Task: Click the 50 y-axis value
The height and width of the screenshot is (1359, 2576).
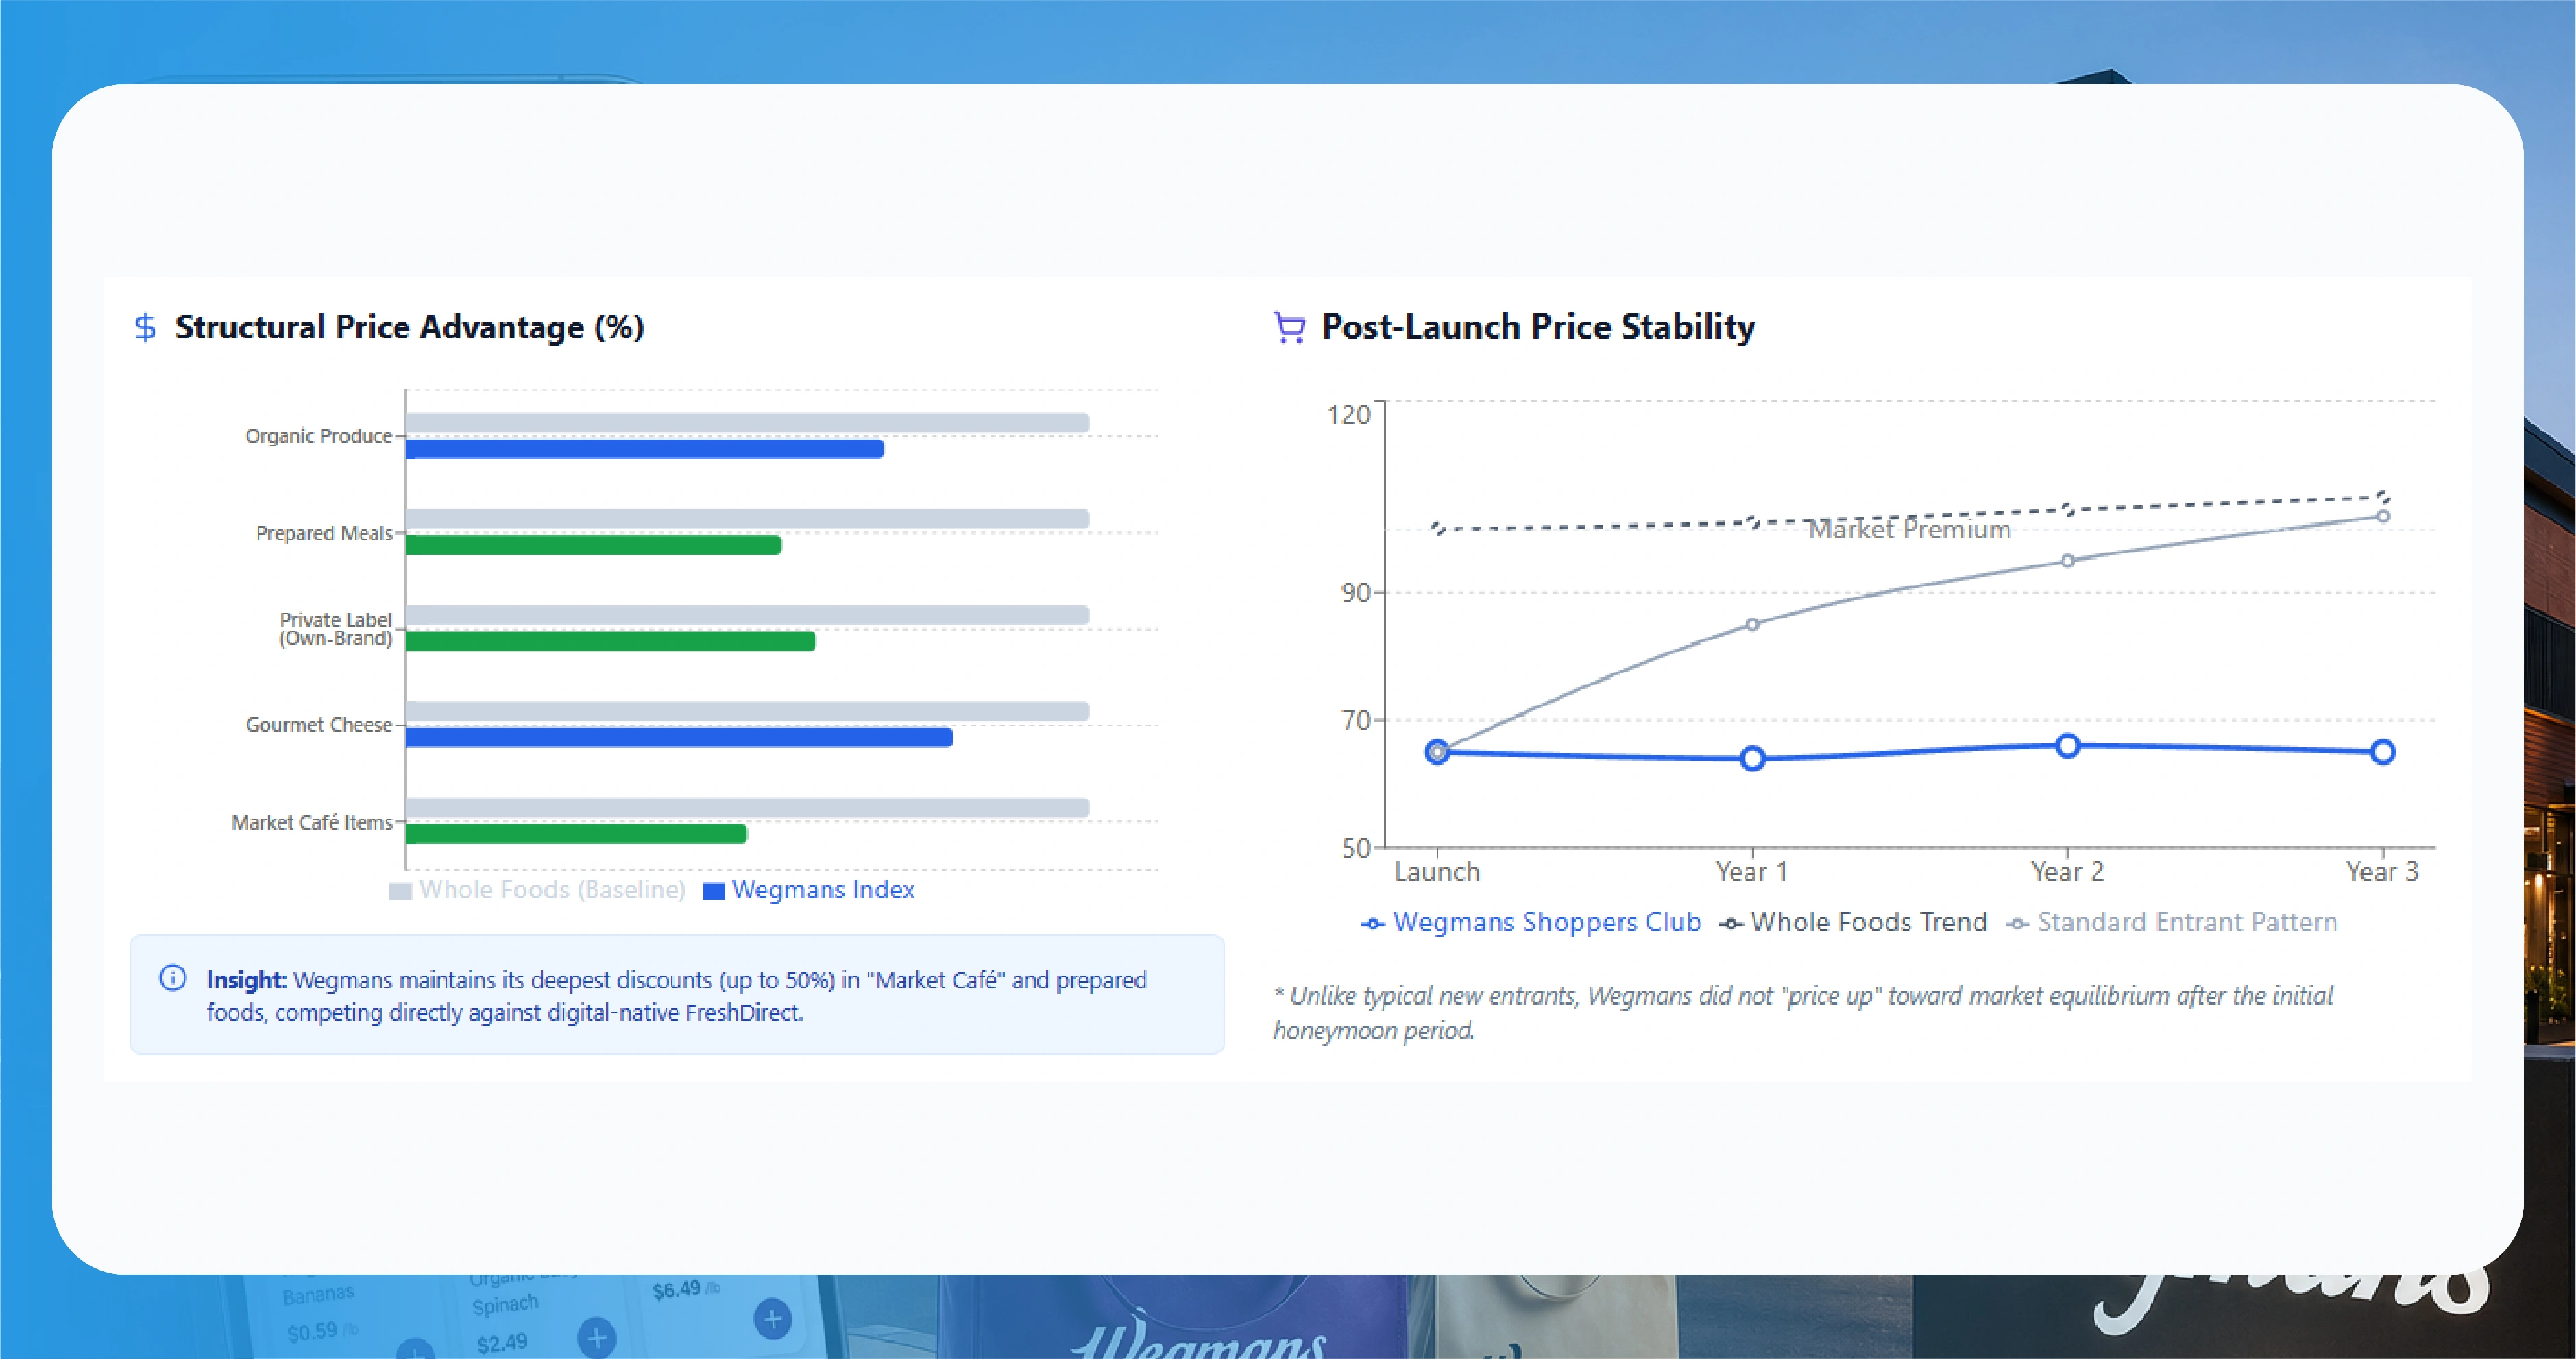Action: [x=1355, y=848]
